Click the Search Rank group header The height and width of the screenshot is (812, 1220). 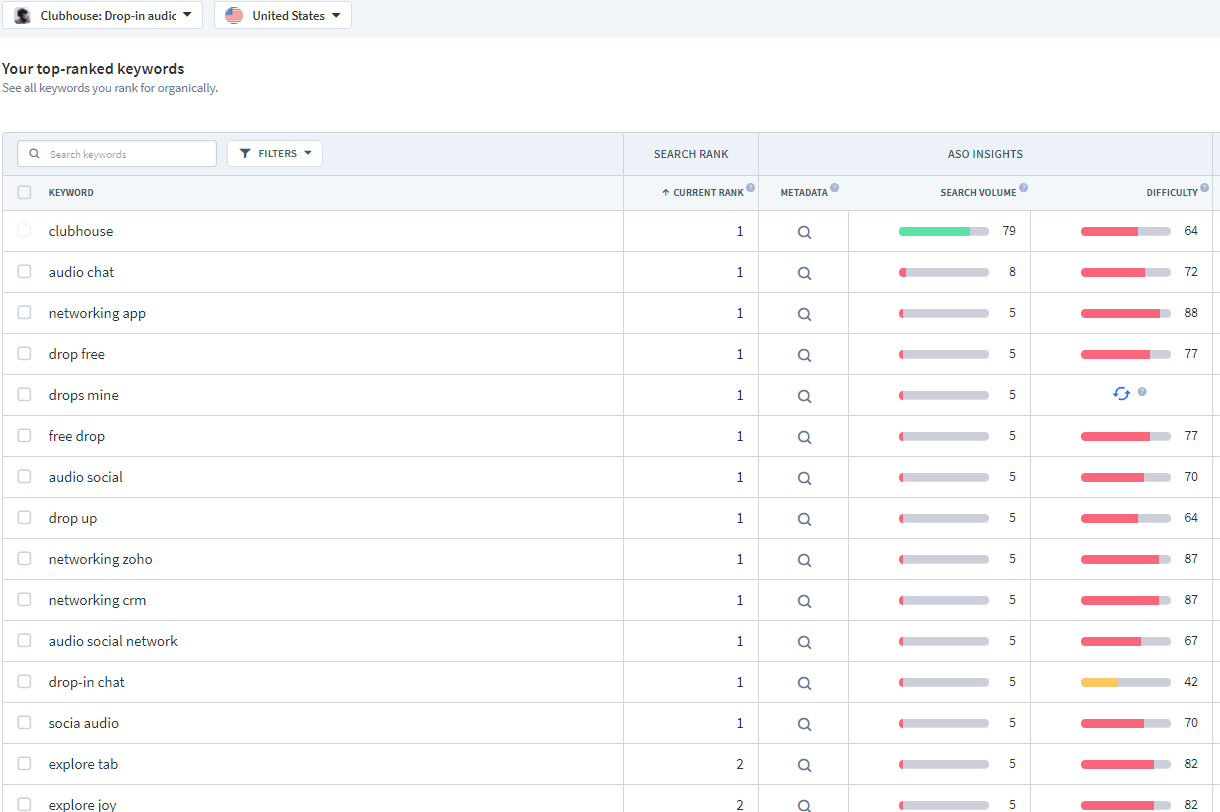coord(691,154)
